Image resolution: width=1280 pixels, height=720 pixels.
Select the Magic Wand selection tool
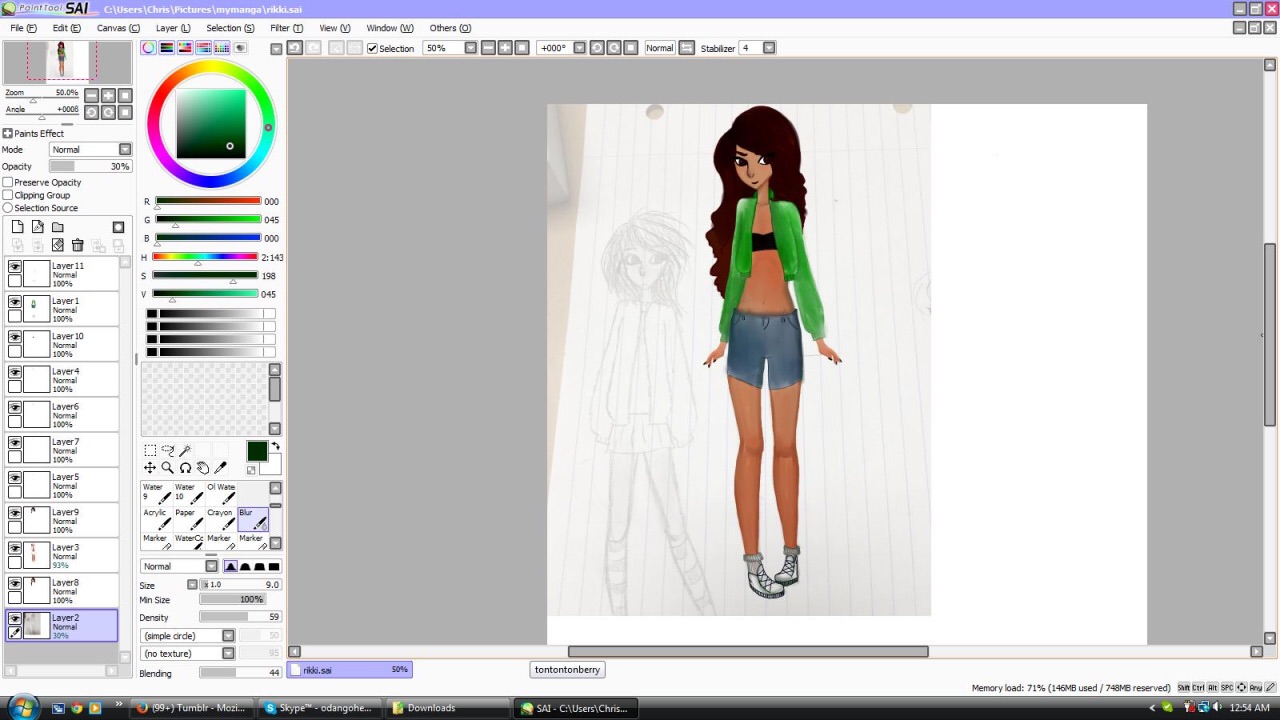pyautogui.click(x=185, y=451)
